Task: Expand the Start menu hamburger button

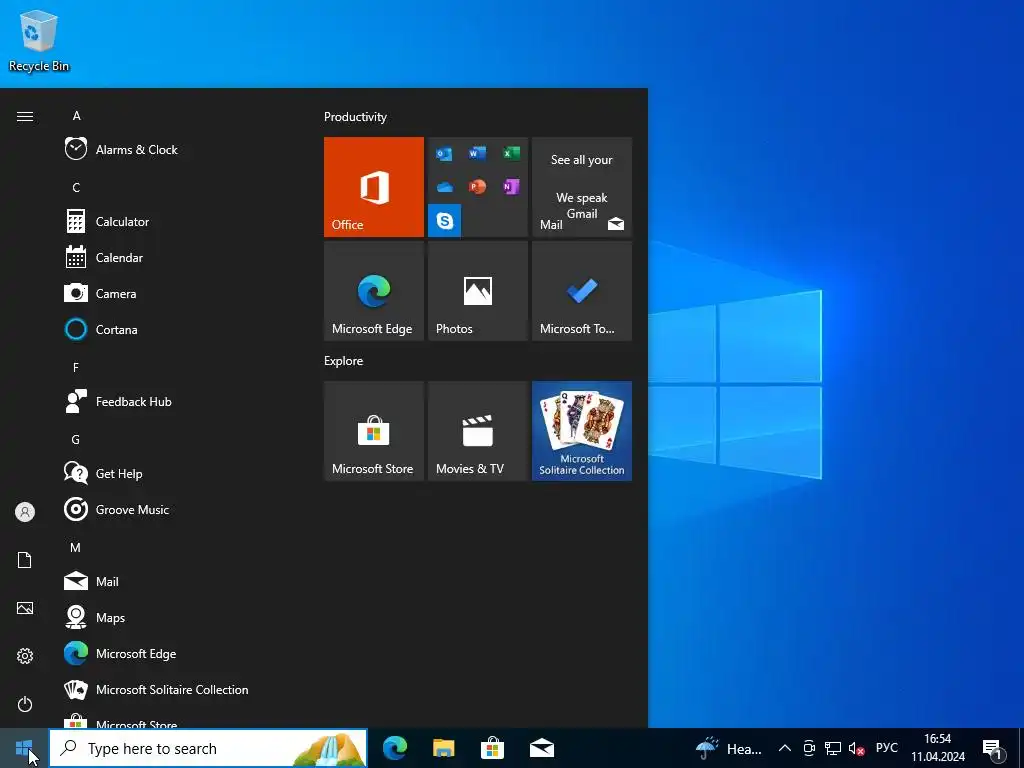Action: tap(25, 116)
